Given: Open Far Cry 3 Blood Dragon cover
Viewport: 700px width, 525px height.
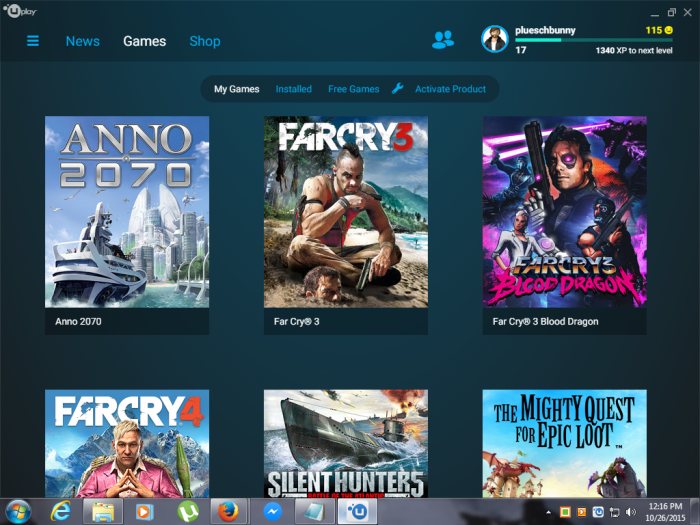Looking at the screenshot, I should (x=564, y=212).
